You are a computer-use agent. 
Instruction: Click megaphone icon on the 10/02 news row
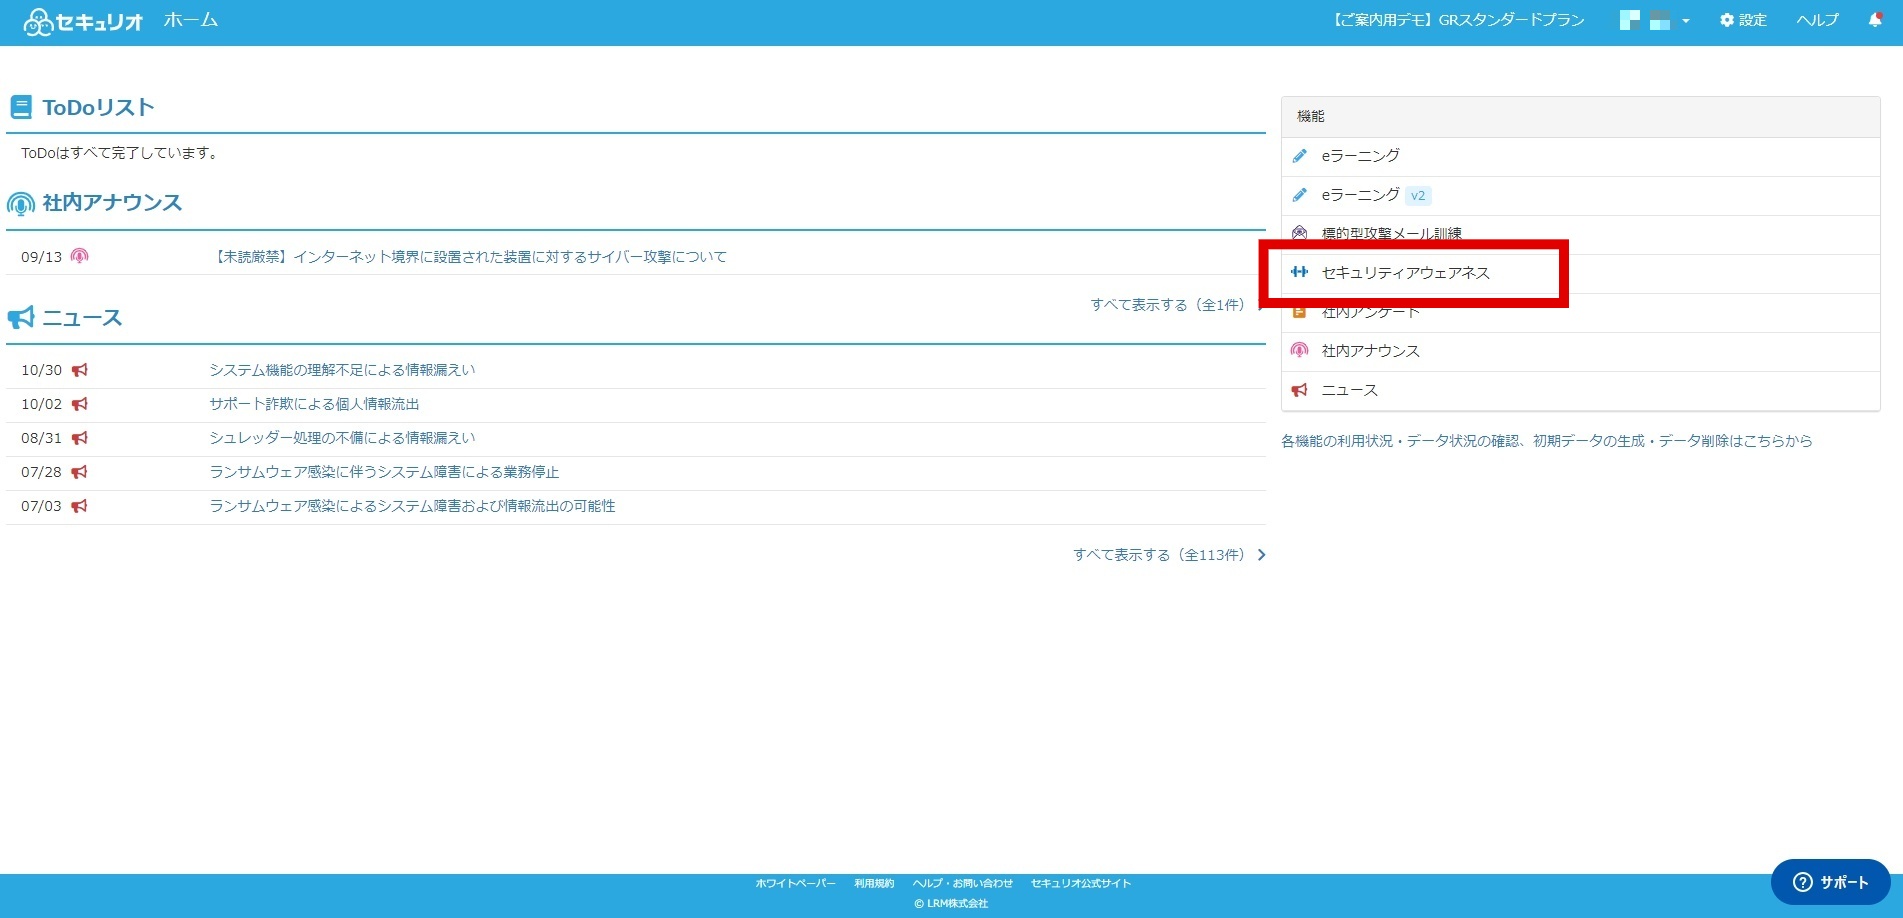tap(80, 404)
